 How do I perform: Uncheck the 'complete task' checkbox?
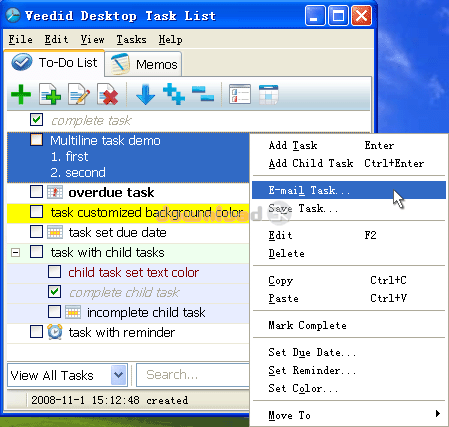(x=36, y=119)
